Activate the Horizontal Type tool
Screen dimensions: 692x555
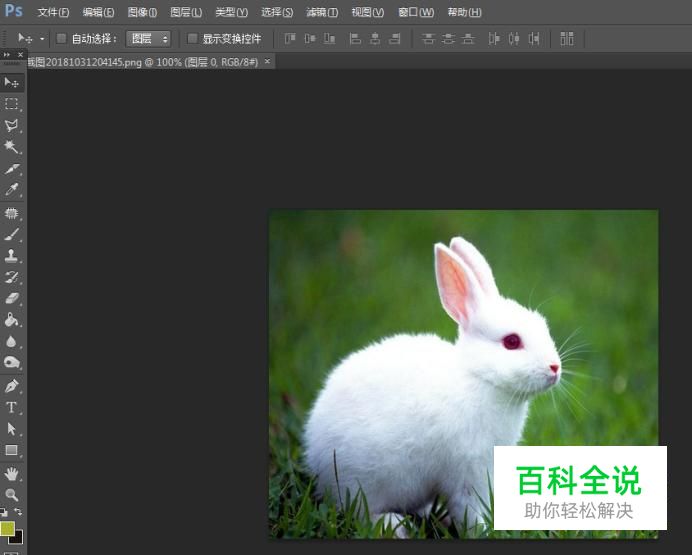pos(12,408)
